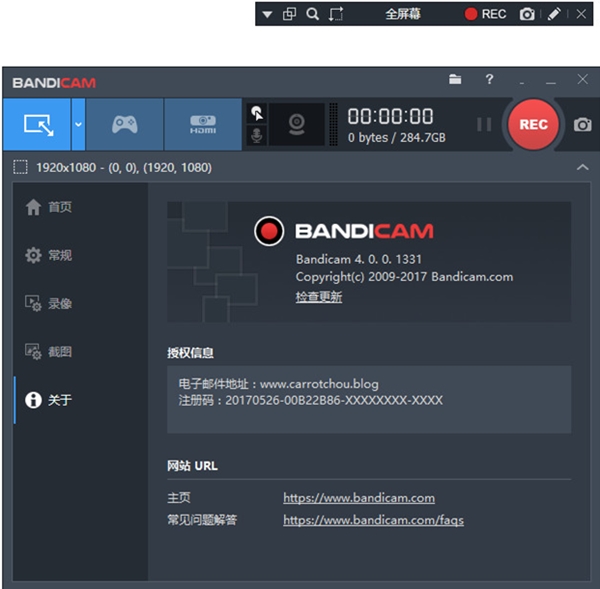Click the pause recording button
The image size is (600, 589).
coord(484,124)
